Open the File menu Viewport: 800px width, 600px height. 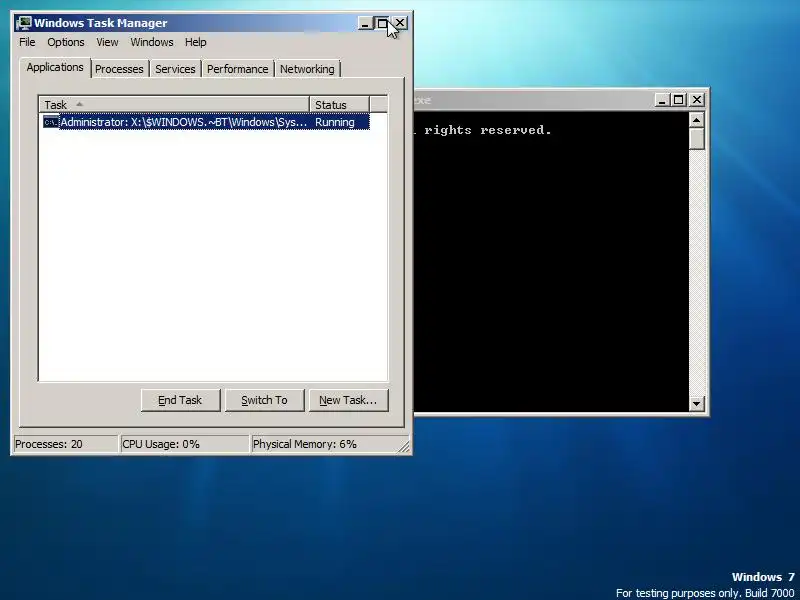pos(27,42)
